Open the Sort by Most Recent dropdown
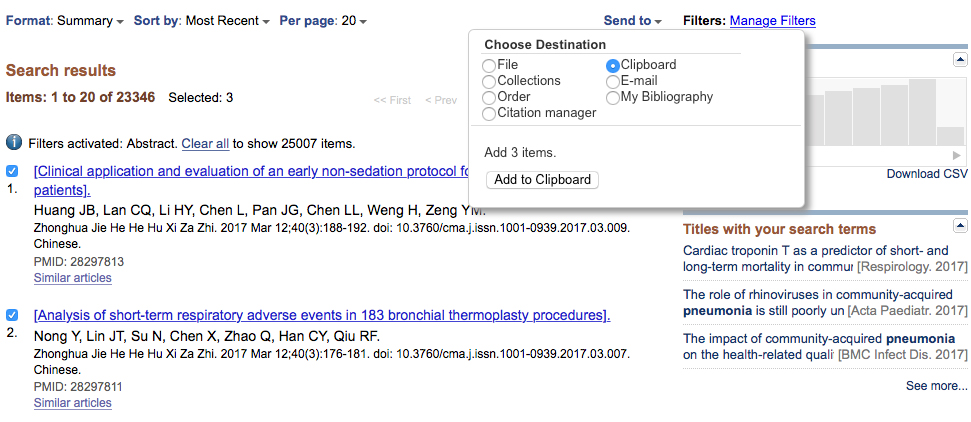 [x=202, y=20]
